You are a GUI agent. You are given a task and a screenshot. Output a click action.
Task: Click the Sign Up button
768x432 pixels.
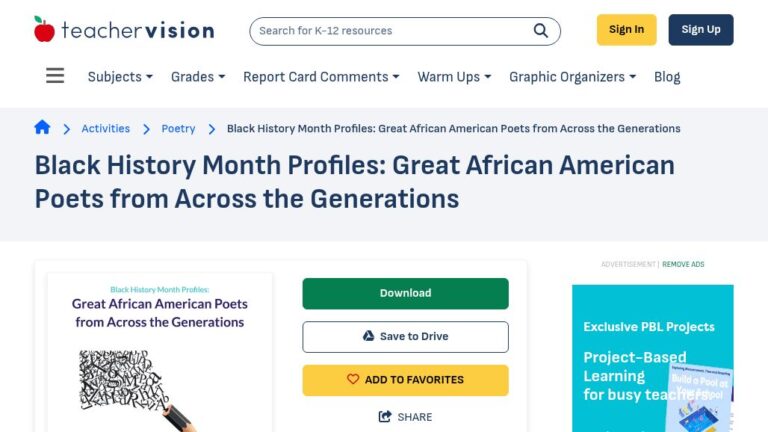pos(701,29)
